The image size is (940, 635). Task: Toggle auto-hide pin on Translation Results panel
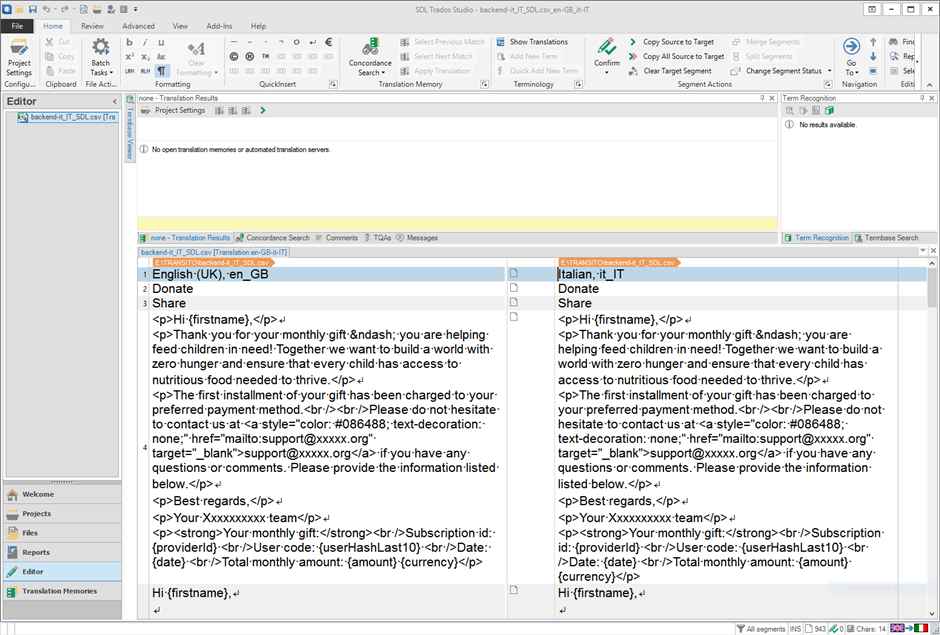coord(763,98)
